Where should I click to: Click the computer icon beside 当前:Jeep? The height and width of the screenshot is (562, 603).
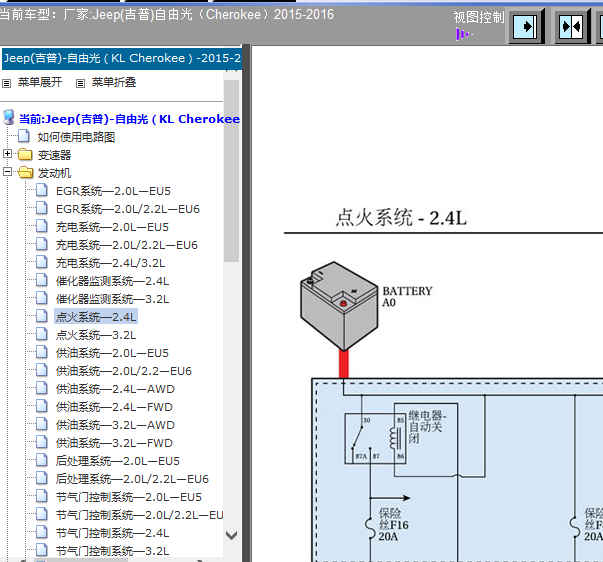tap(9, 118)
